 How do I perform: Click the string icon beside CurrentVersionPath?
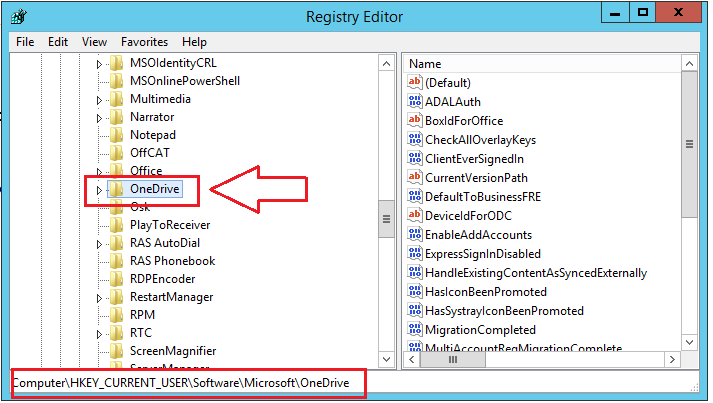[414, 177]
